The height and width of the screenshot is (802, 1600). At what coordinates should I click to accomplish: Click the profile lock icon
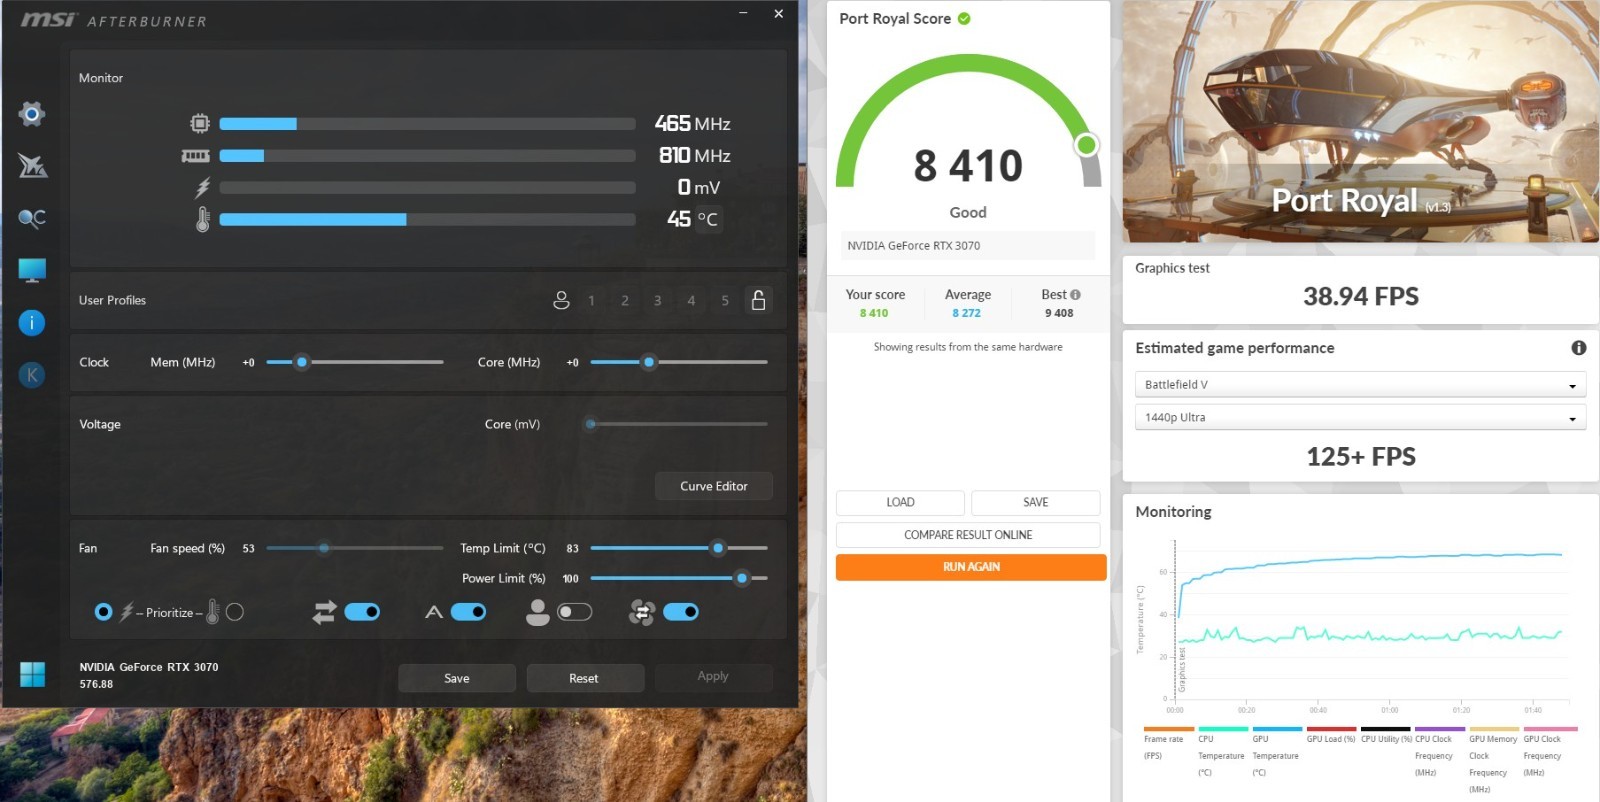click(x=758, y=300)
